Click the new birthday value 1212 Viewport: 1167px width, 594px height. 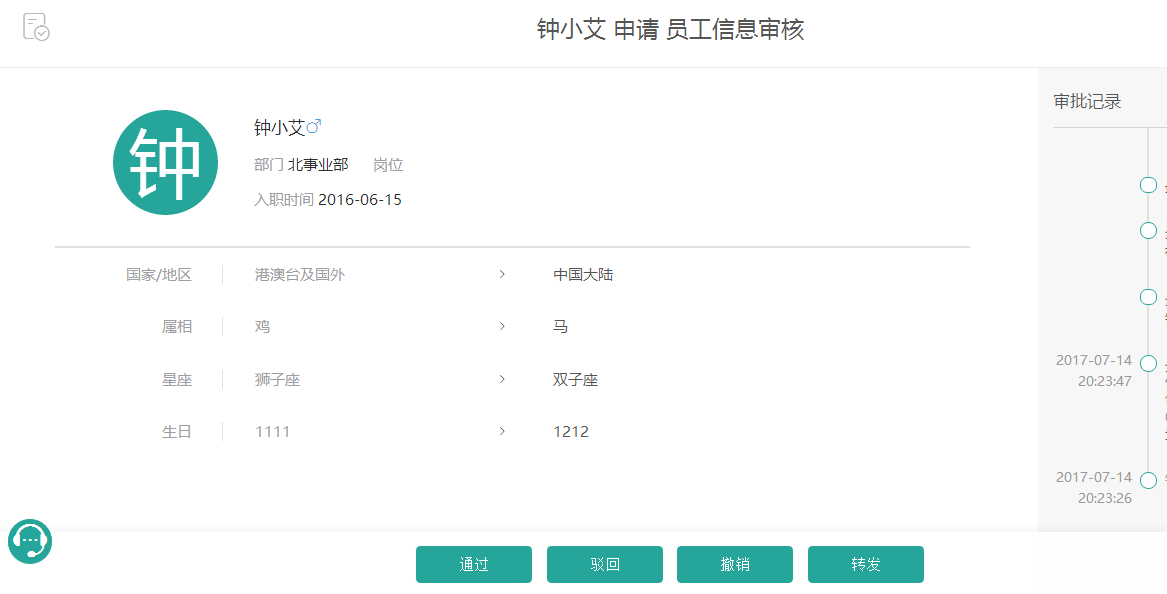(x=571, y=432)
